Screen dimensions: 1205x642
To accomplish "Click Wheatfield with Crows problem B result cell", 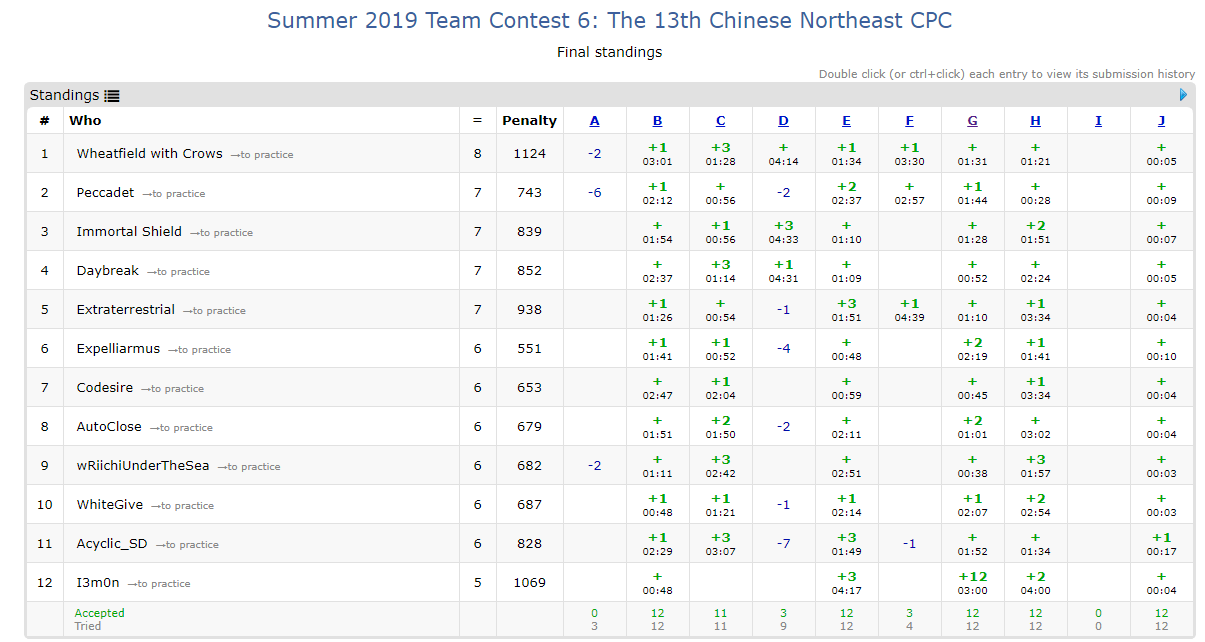I will [x=657, y=153].
